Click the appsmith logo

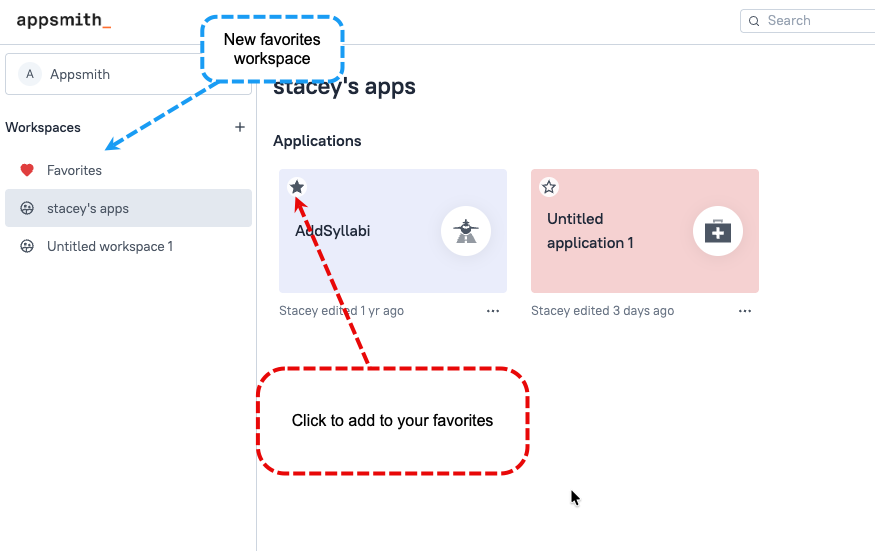63,20
